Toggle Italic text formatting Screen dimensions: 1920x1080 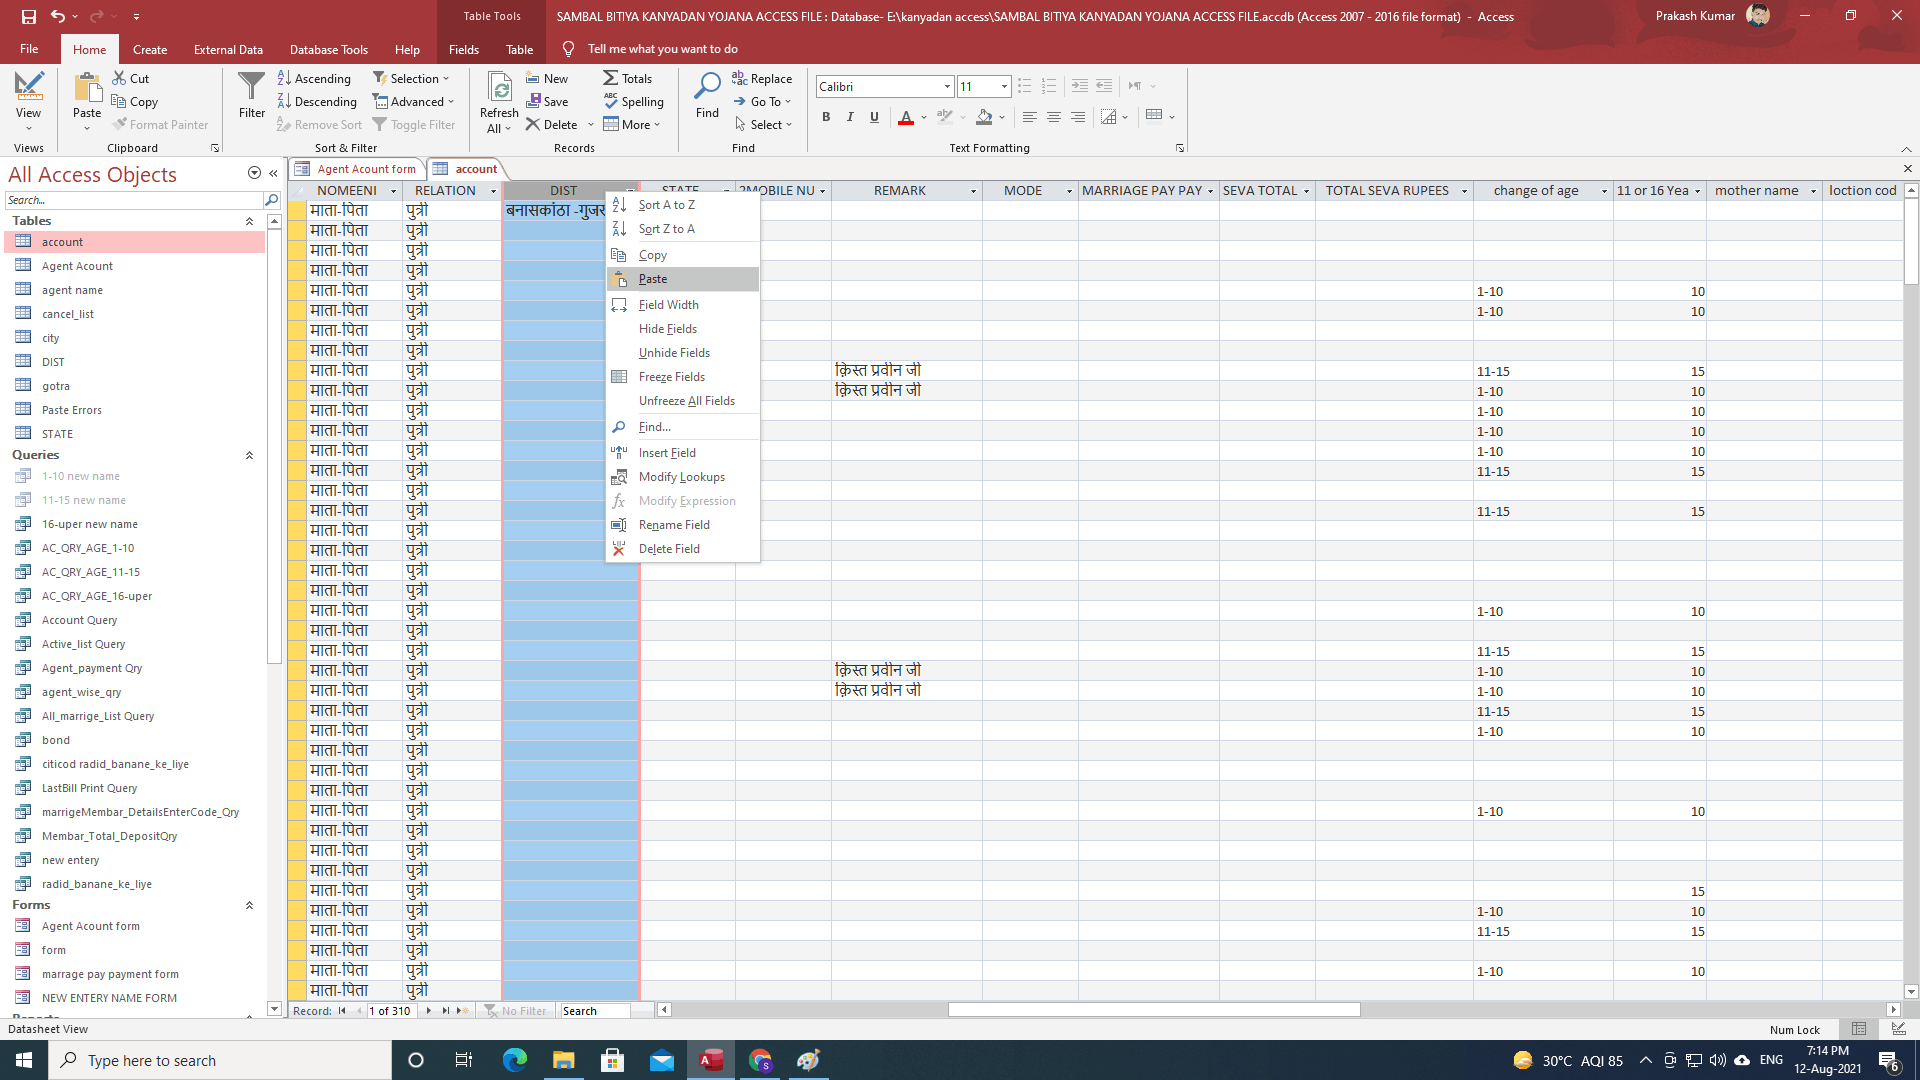click(850, 117)
